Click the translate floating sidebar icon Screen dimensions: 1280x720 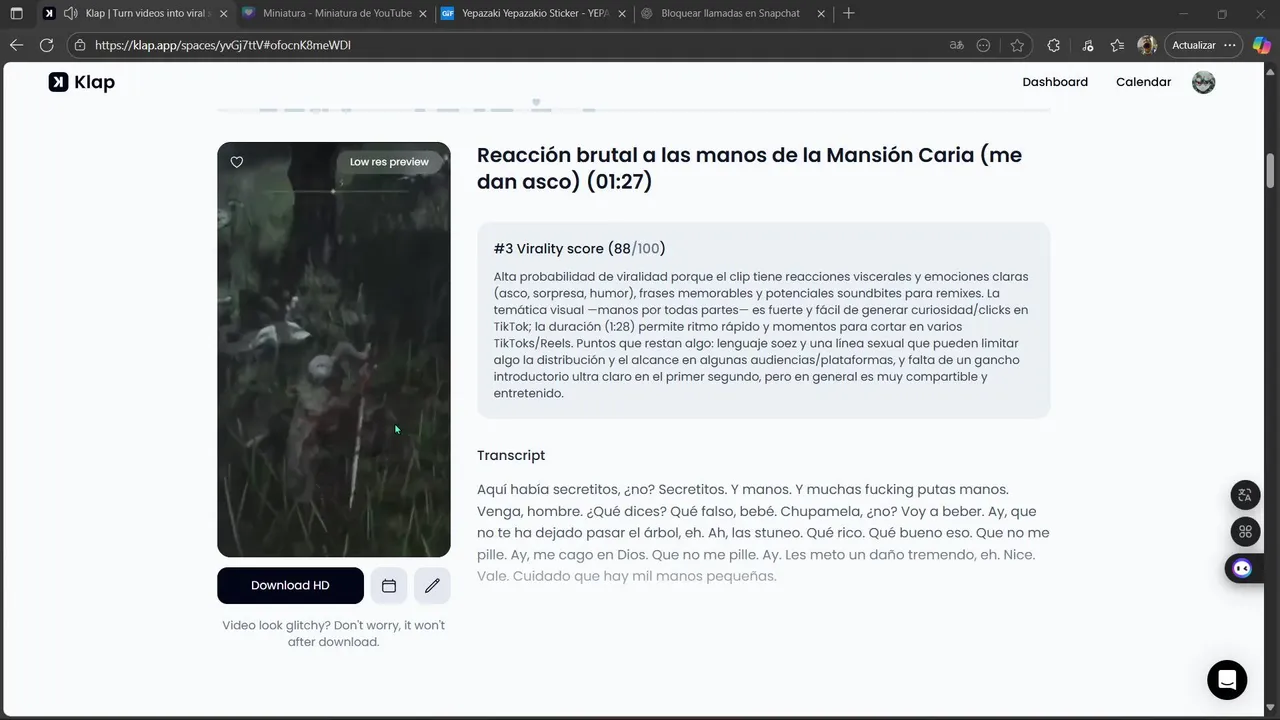pos(1245,495)
